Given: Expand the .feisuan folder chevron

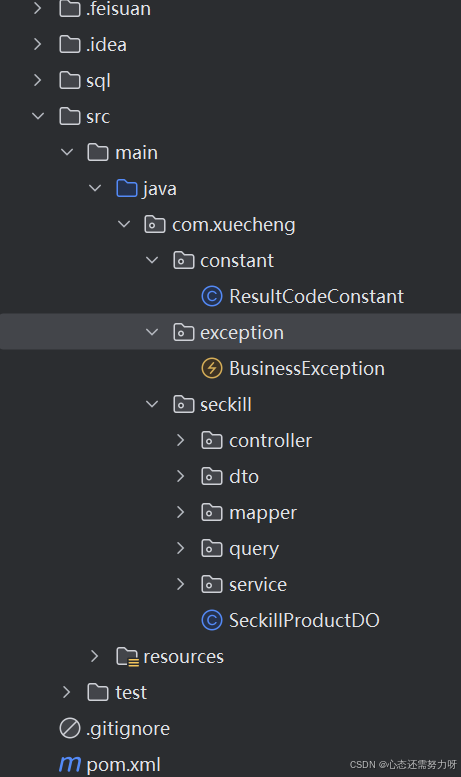Looking at the screenshot, I should coord(38,8).
